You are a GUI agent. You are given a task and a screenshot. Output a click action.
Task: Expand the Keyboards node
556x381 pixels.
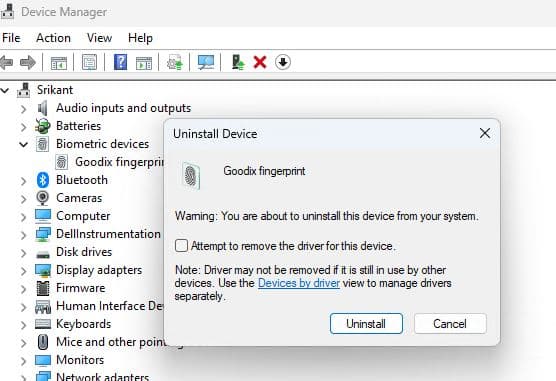point(23,325)
